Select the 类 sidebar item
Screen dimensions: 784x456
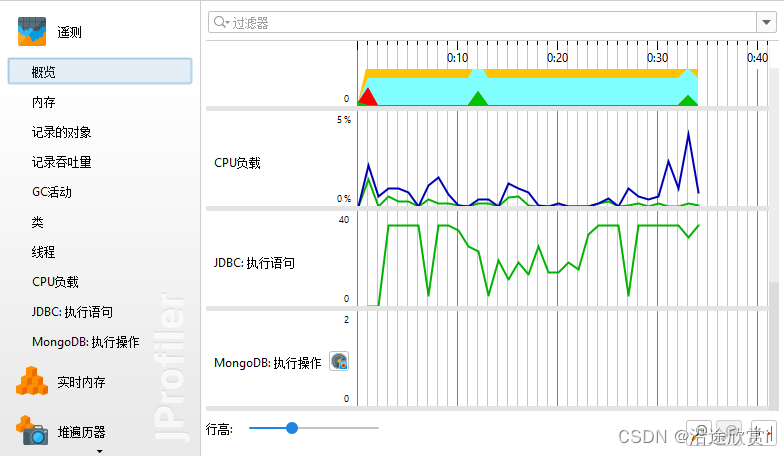click(x=38, y=222)
